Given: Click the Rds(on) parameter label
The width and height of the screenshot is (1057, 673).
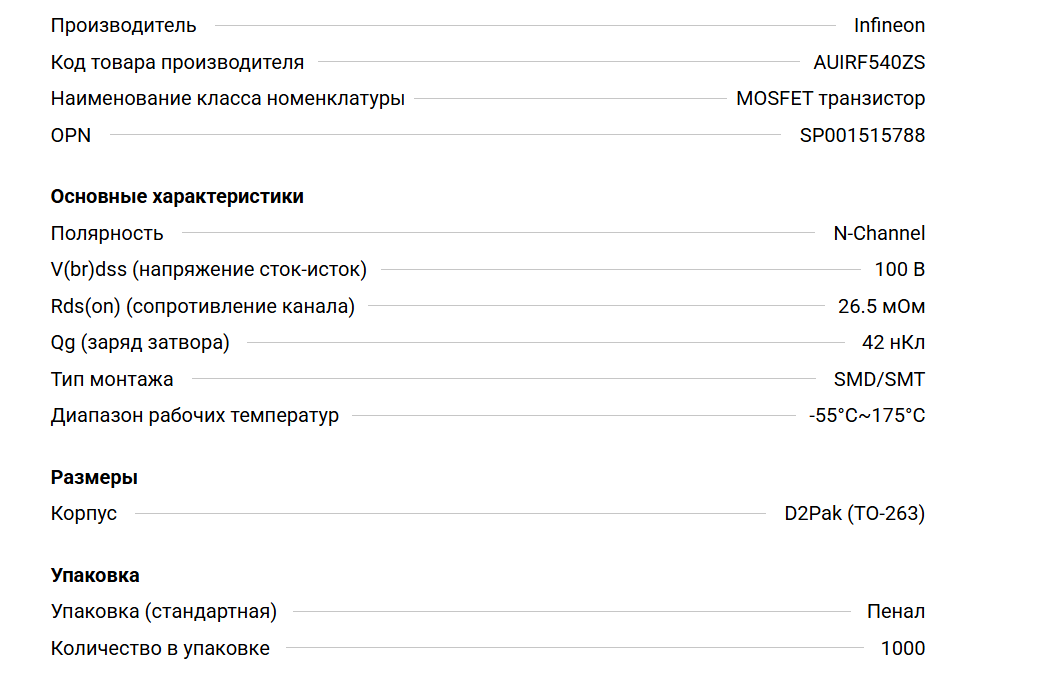Looking at the screenshot, I should coord(202,306).
